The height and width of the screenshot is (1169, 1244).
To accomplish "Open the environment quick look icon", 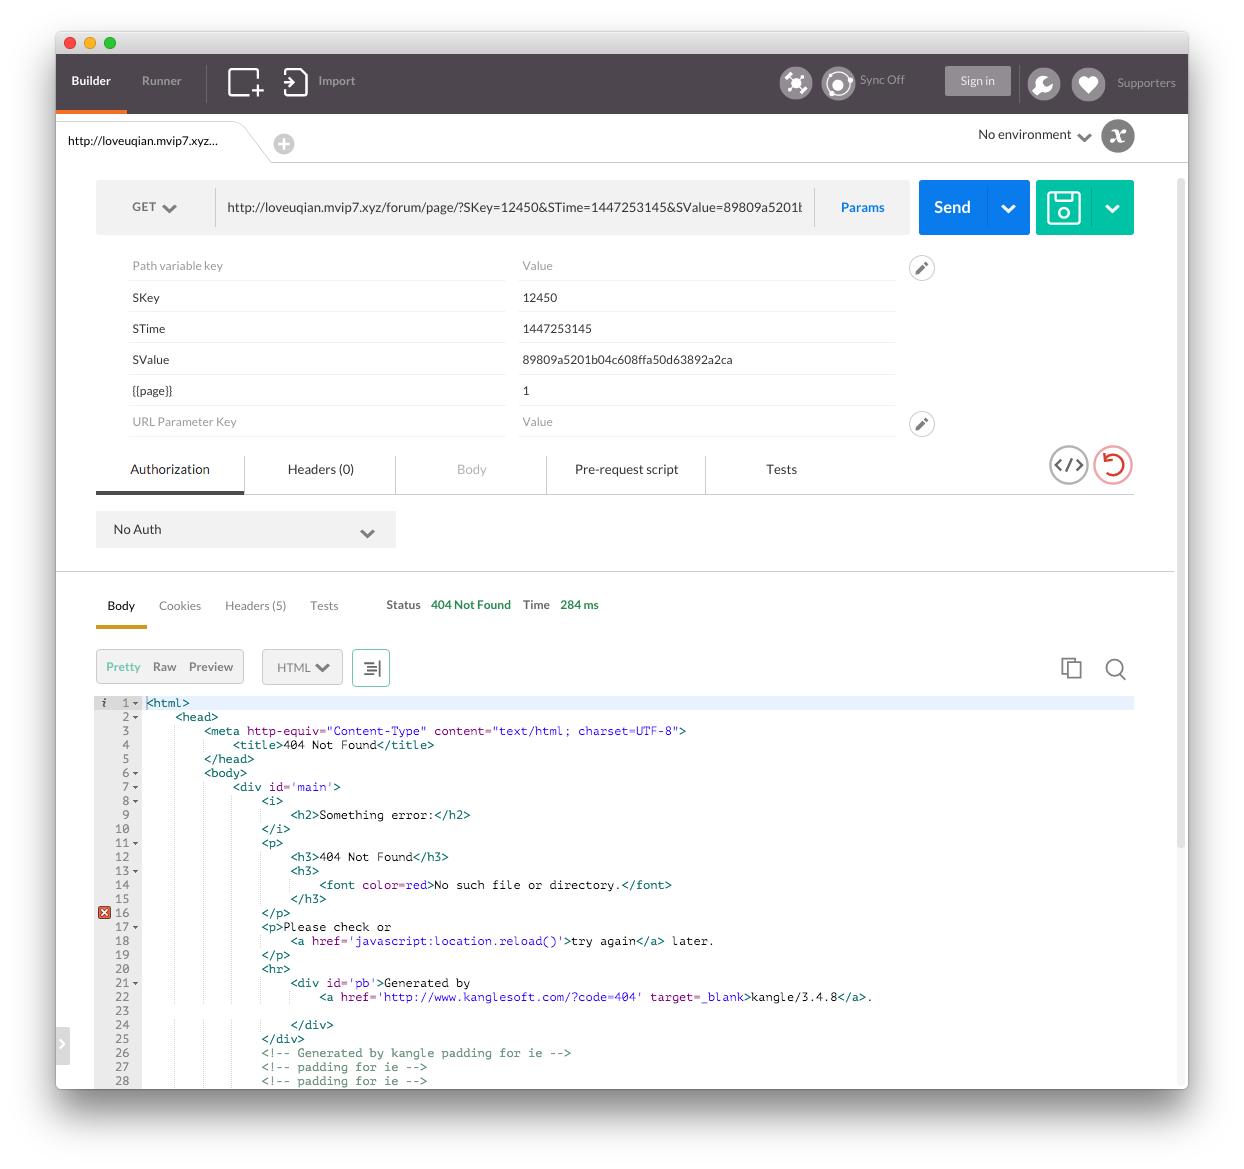I will 1118,136.
